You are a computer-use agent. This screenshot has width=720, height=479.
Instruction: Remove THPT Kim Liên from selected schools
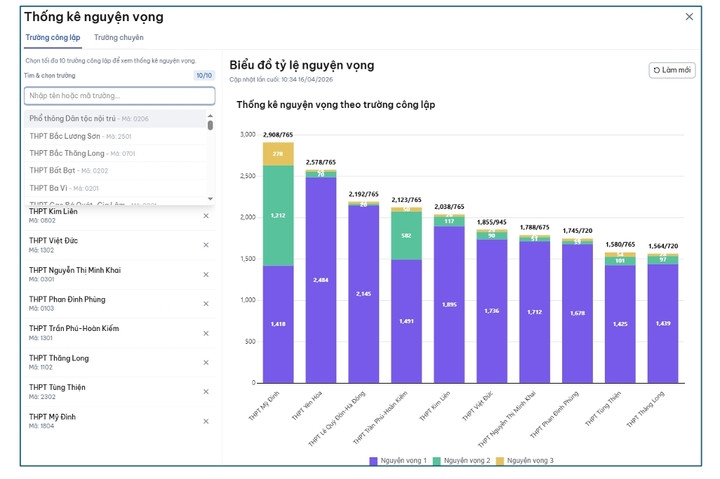tap(206, 216)
